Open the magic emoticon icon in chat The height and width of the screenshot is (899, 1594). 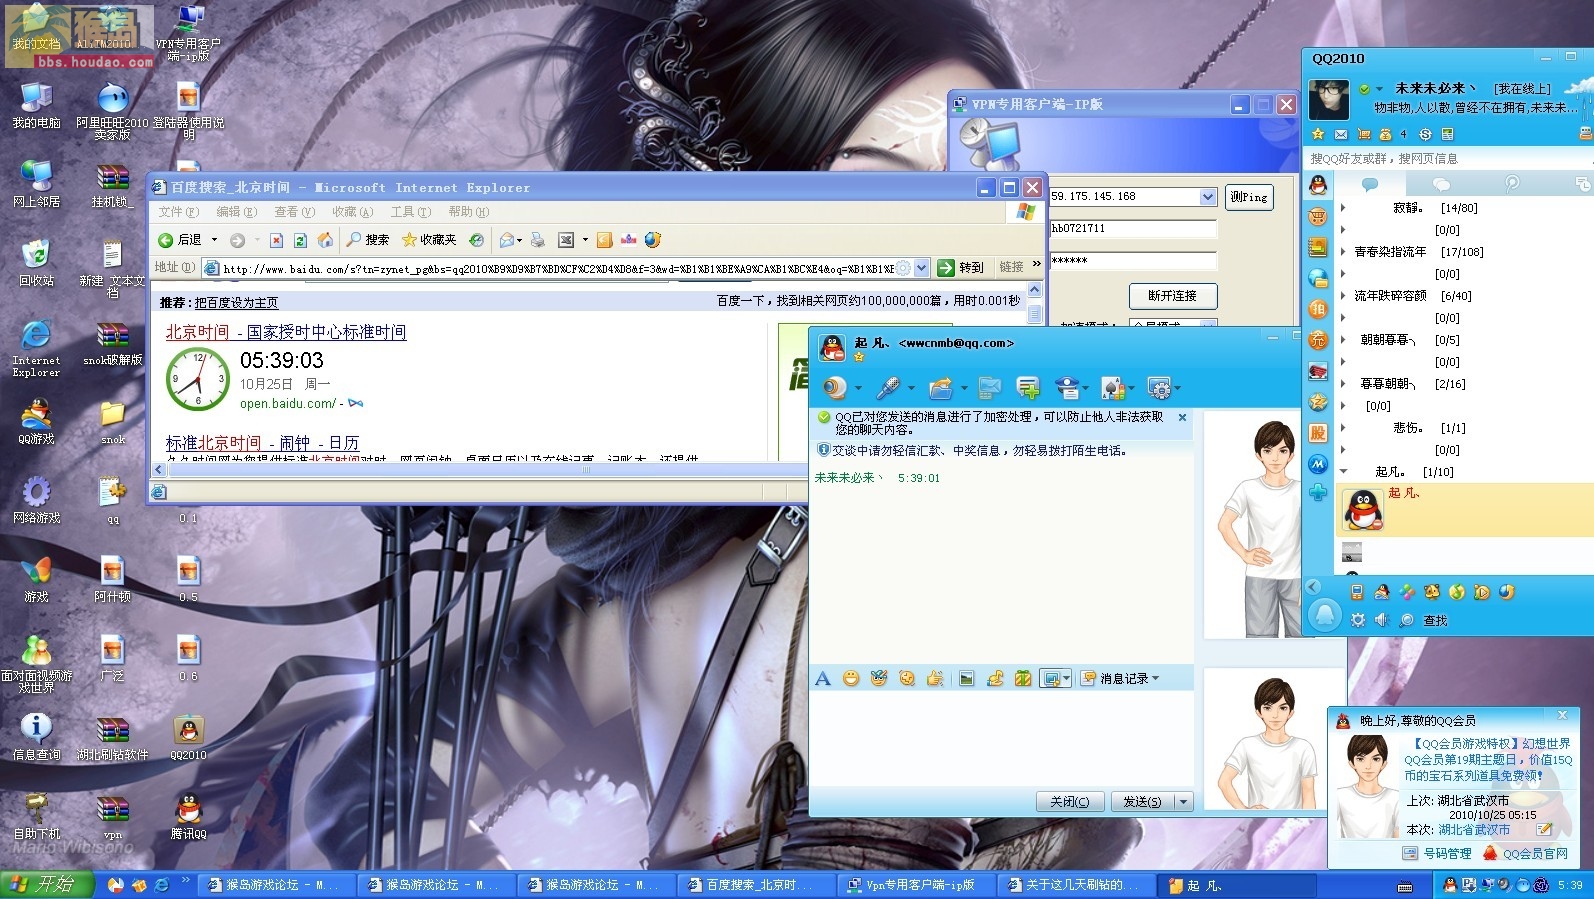(x=879, y=679)
